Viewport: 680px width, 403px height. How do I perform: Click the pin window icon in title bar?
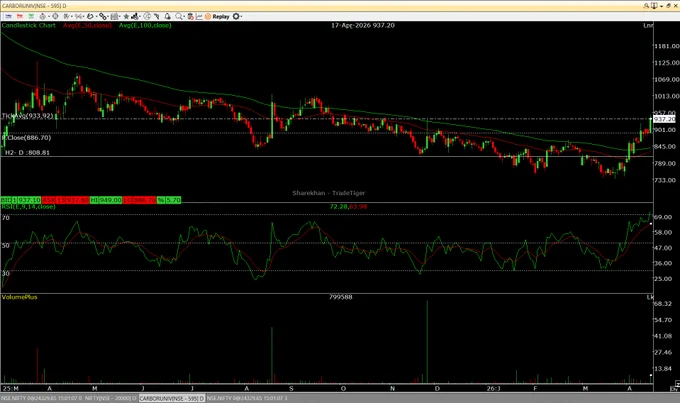pos(654,6)
